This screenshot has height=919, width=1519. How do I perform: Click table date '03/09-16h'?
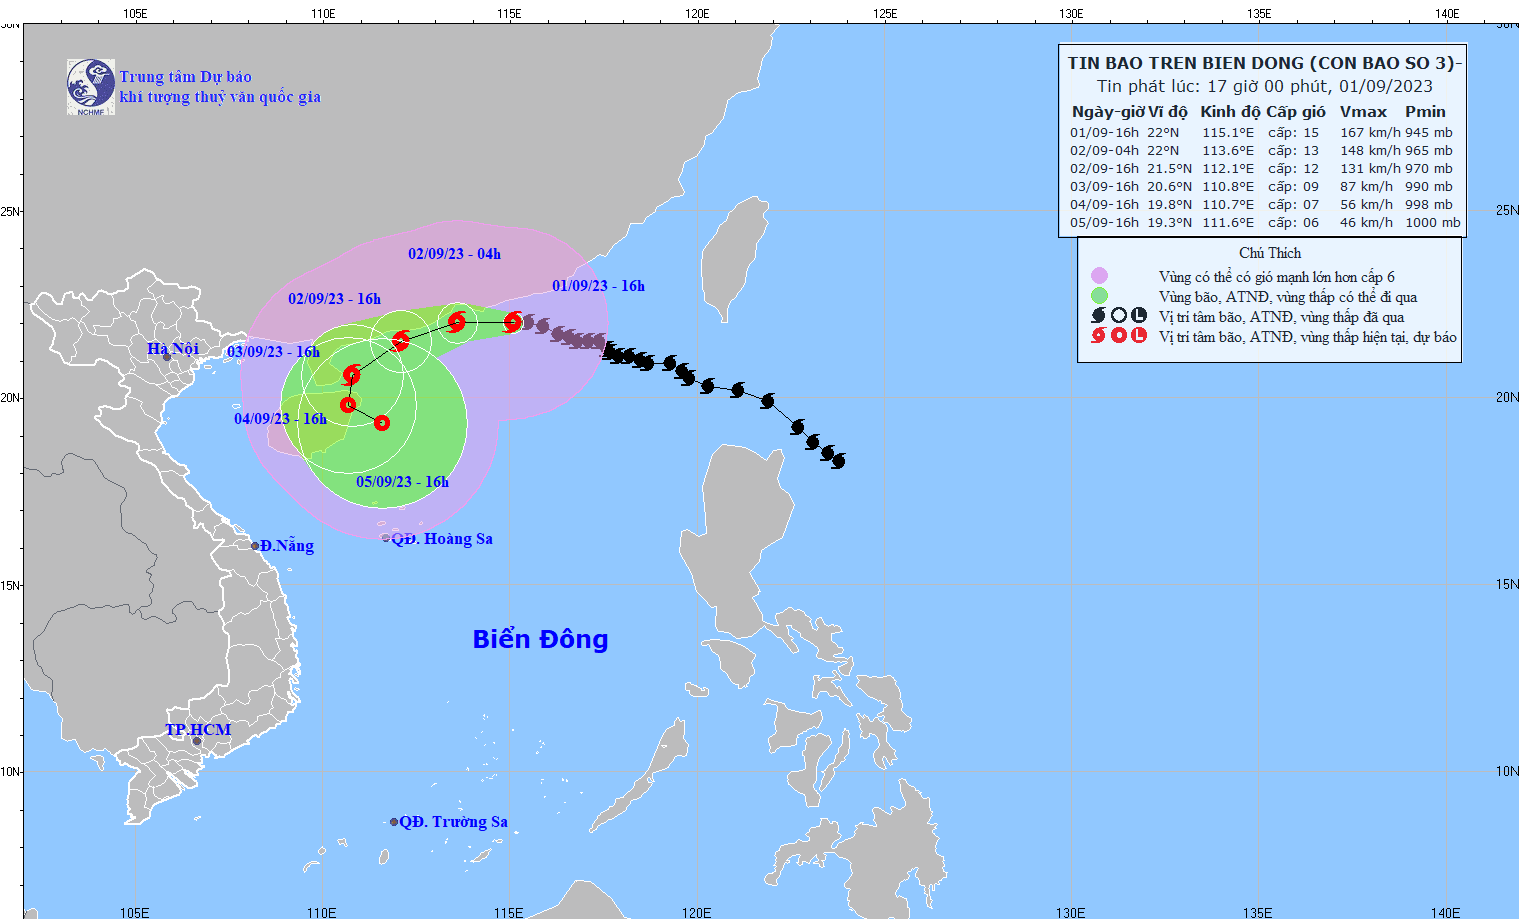click(1104, 186)
